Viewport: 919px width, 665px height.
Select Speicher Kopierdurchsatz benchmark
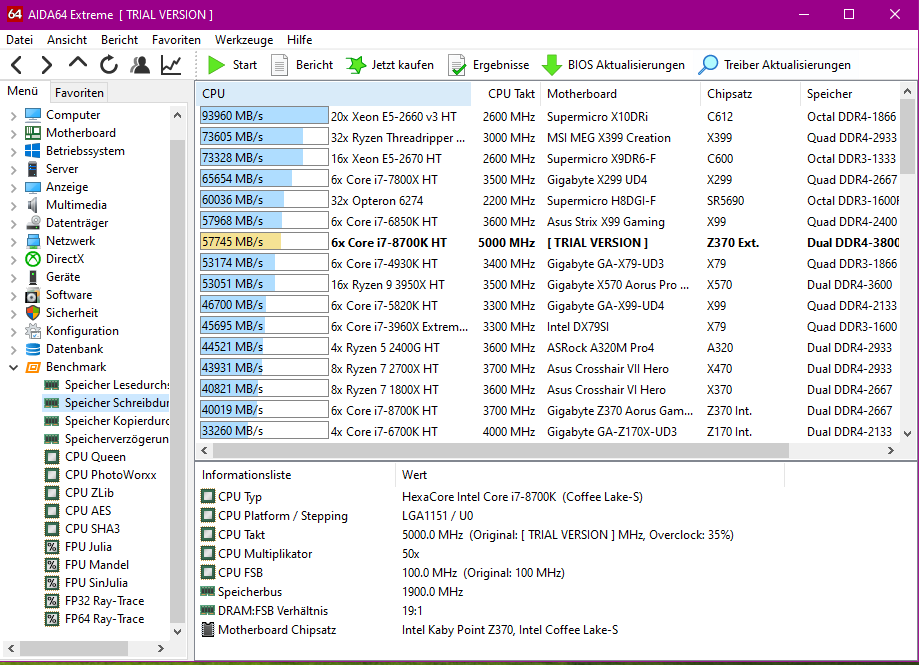click(x=107, y=421)
